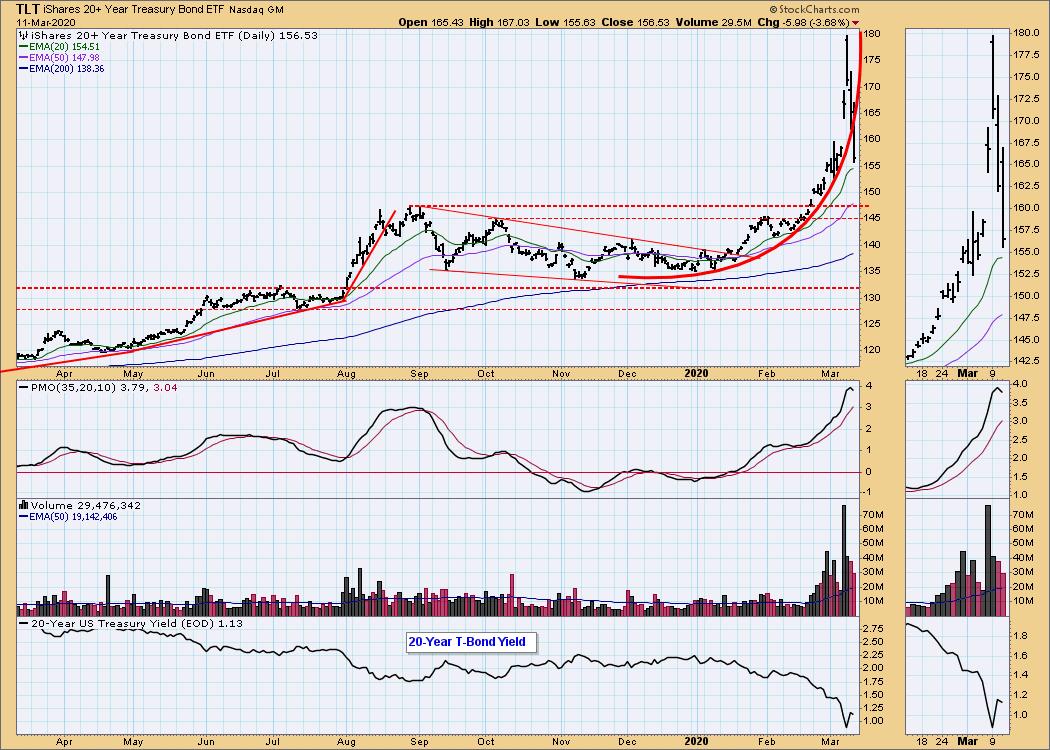Click the candlestick icon in the price legend
Image resolution: width=1050 pixels, height=750 pixels.
23,35
